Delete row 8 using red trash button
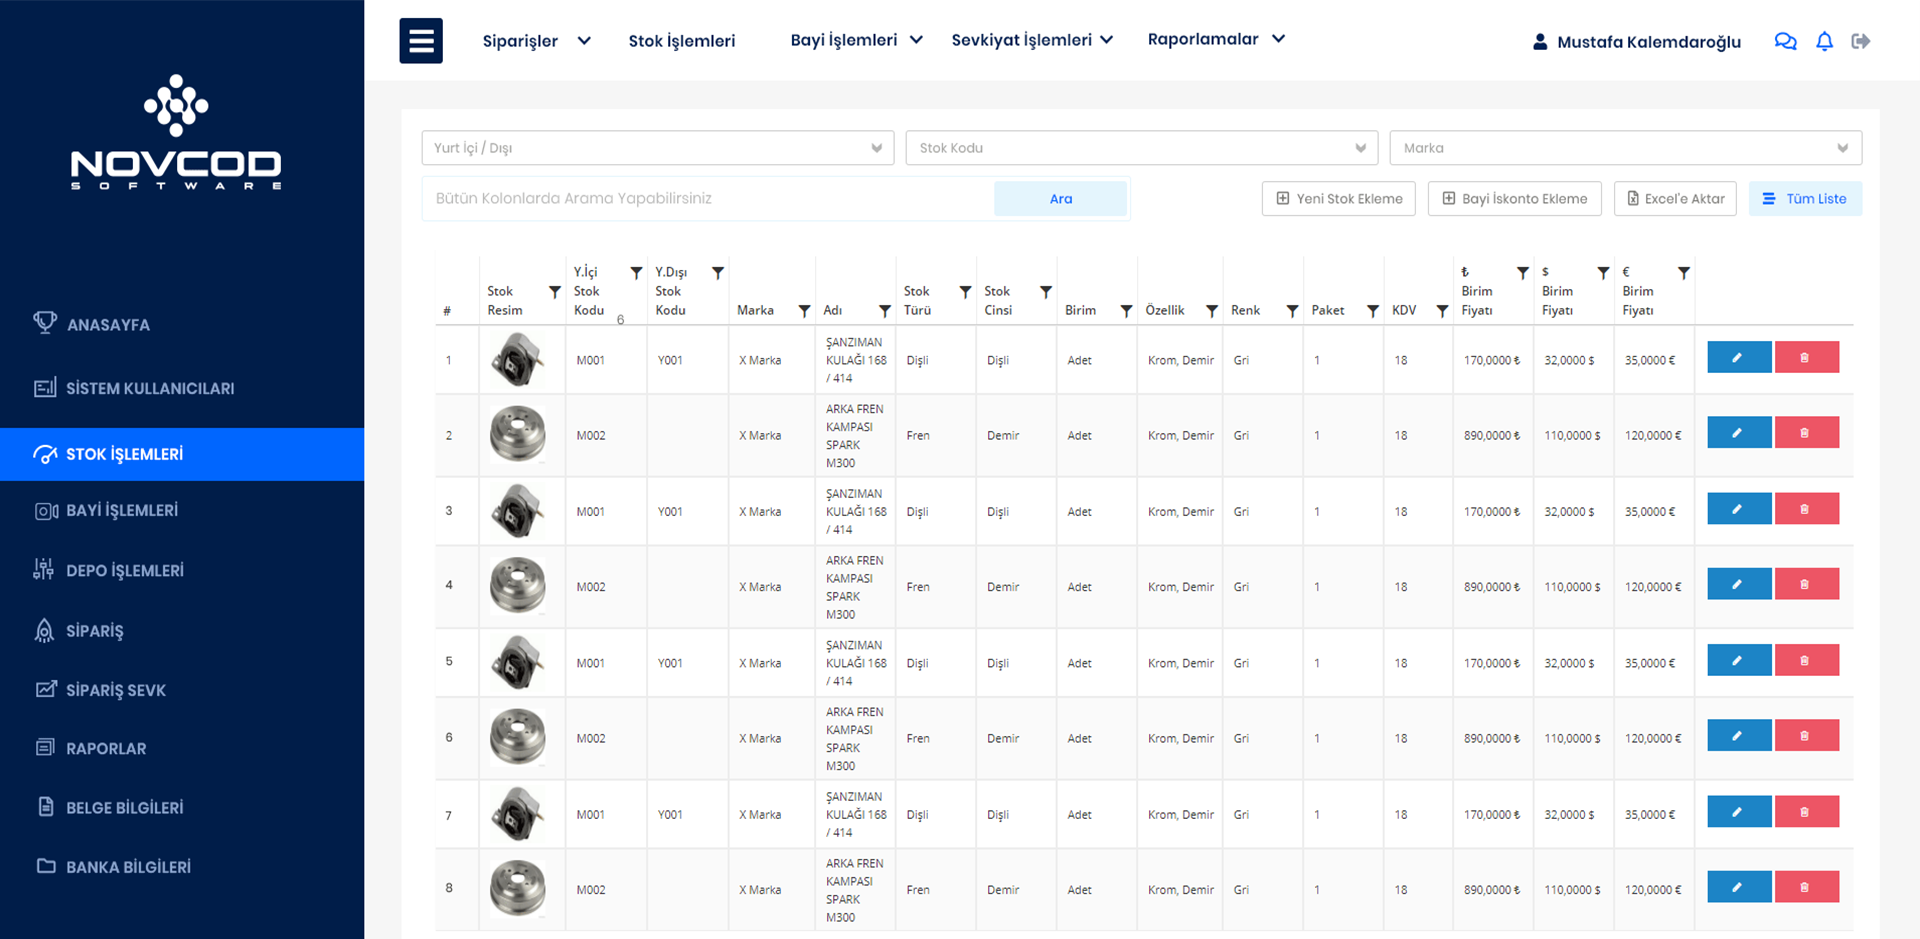This screenshot has width=1920, height=939. pyautogui.click(x=1806, y=887)
